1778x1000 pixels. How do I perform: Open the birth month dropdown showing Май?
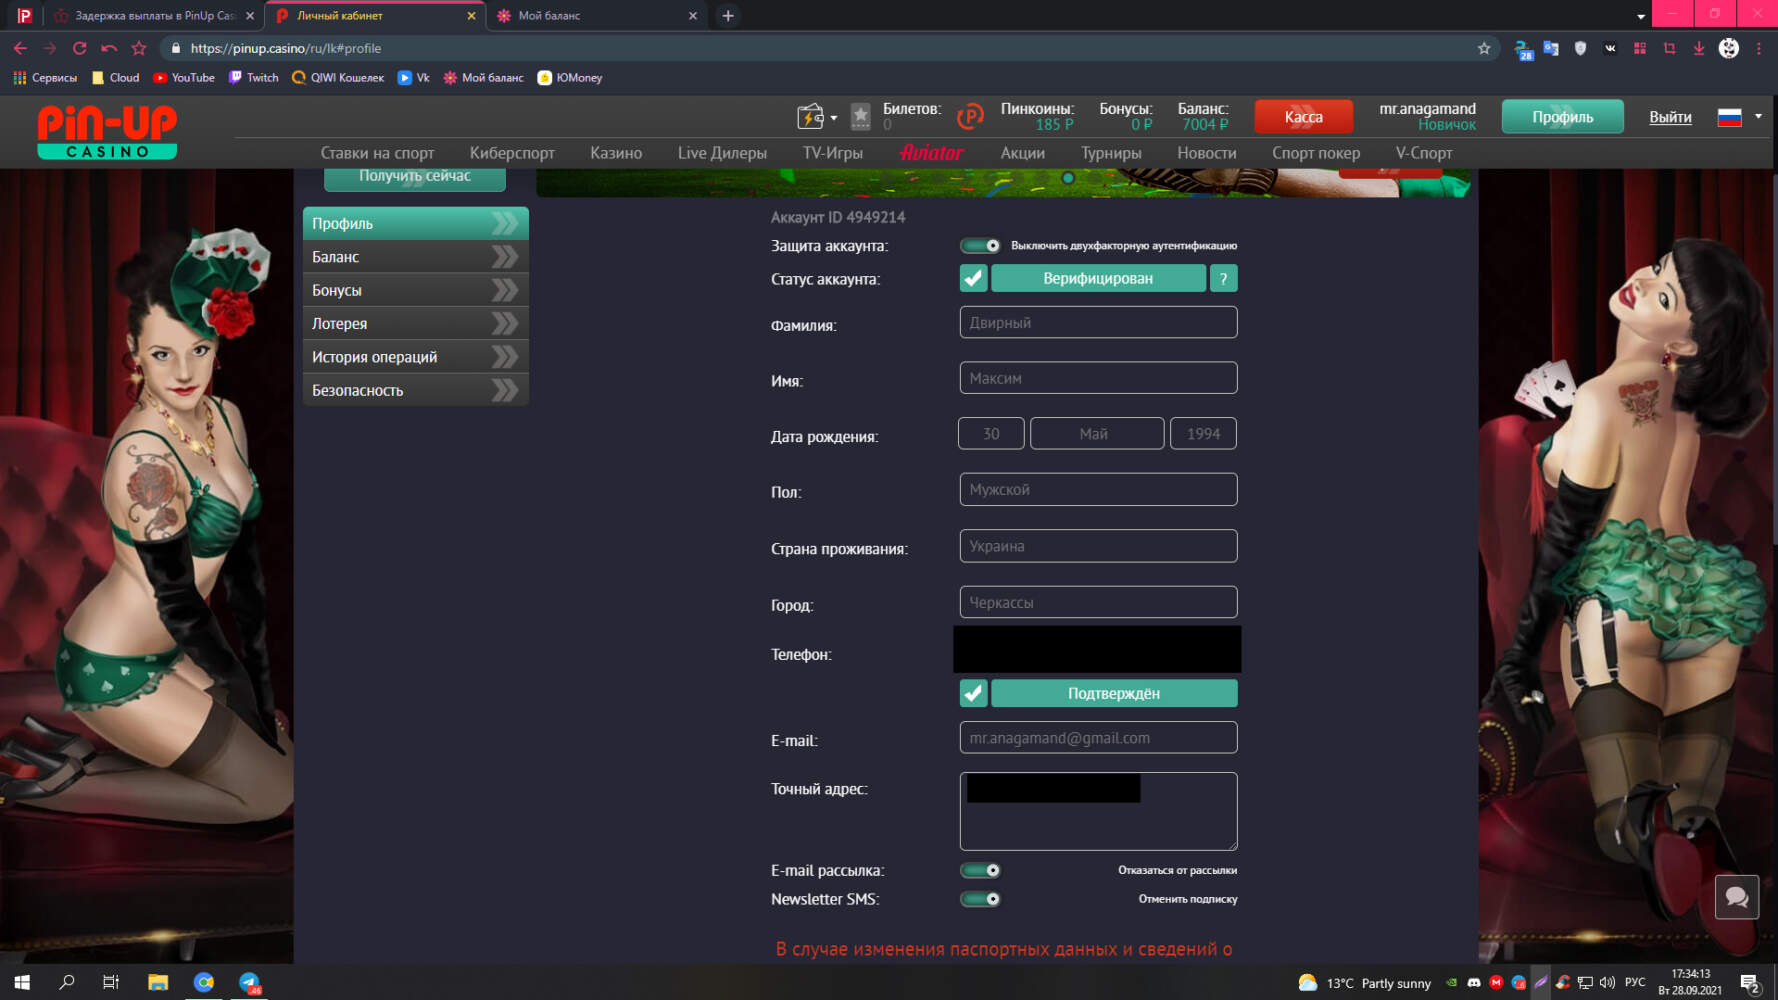click(1097, 434)
